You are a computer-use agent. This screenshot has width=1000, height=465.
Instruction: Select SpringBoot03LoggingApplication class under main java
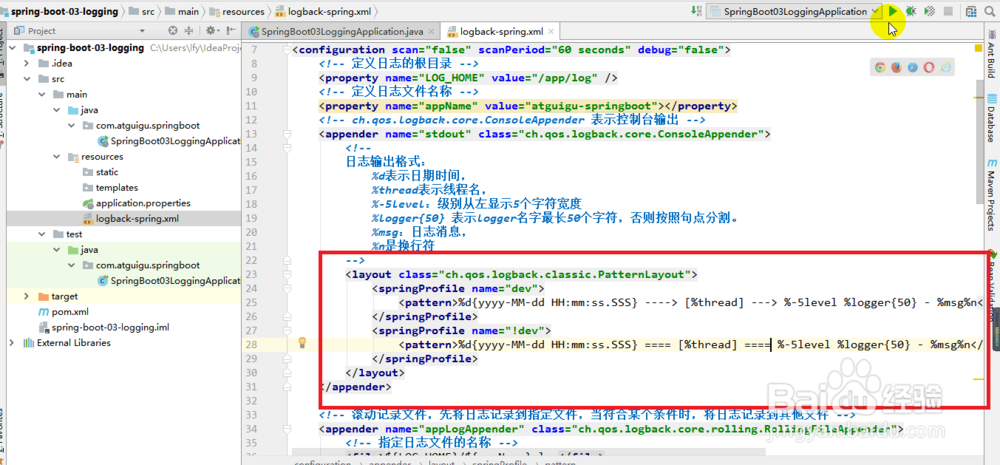[168, 141]
